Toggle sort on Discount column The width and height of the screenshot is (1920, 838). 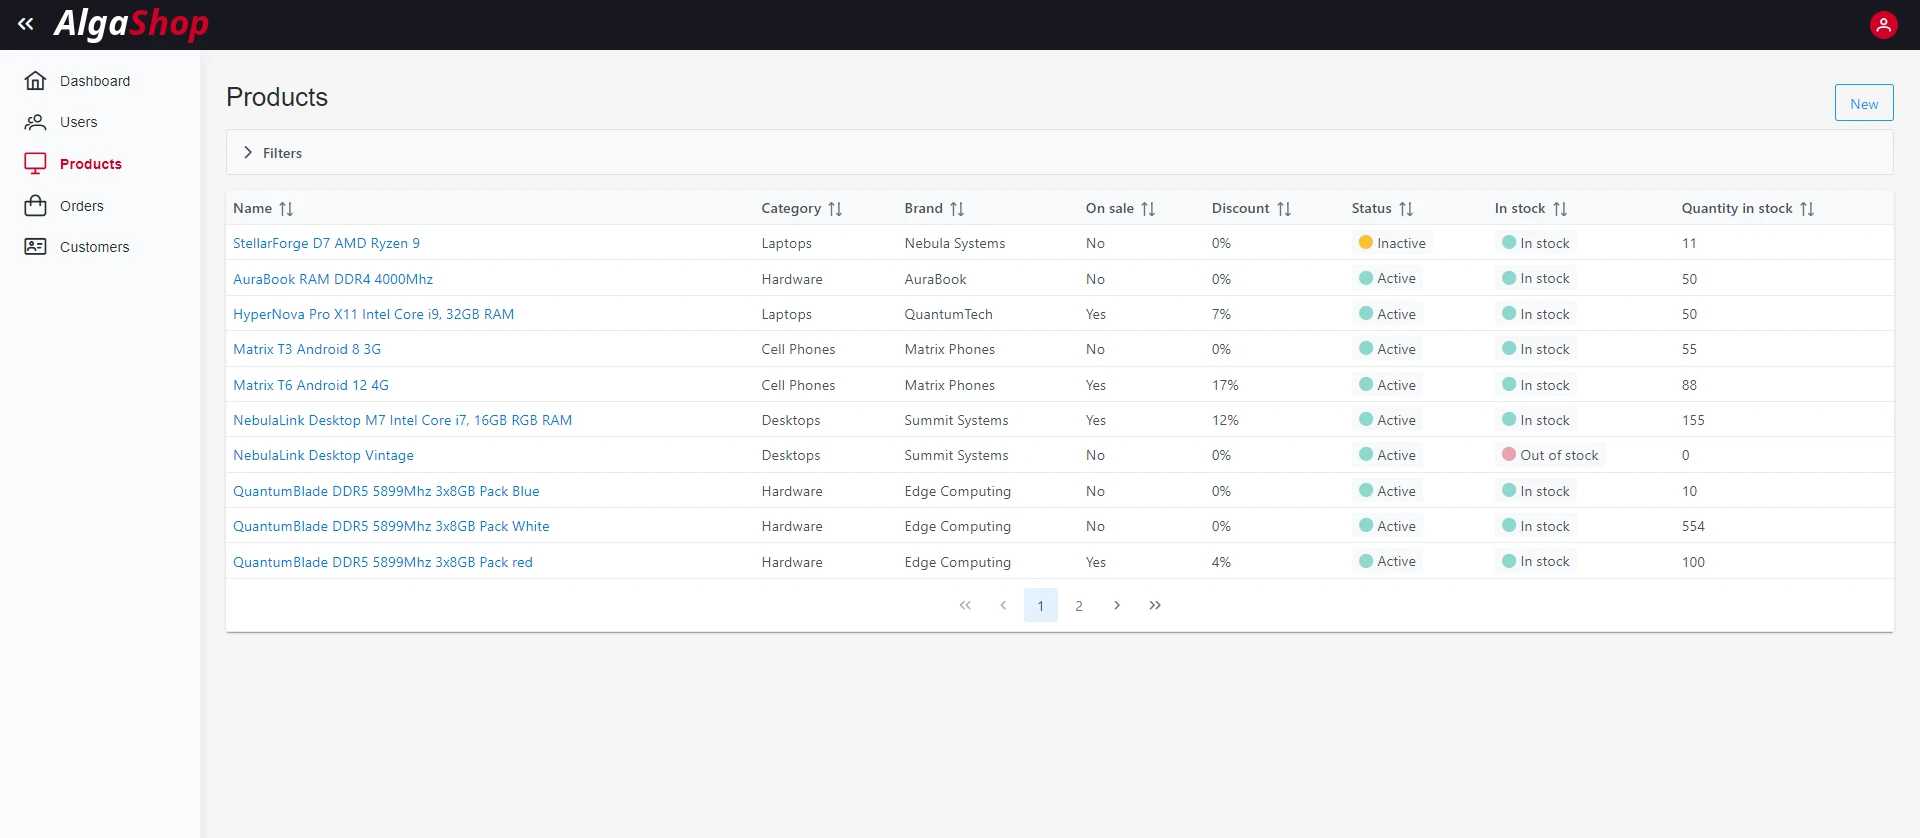click(1283, 209)
